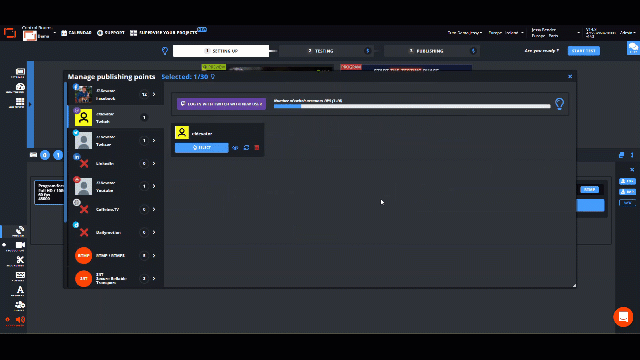Click the camera icon in the left sidebar
The height and width of the screenshot is (360, 640).
pyautogui.click(x=20, y=245)
